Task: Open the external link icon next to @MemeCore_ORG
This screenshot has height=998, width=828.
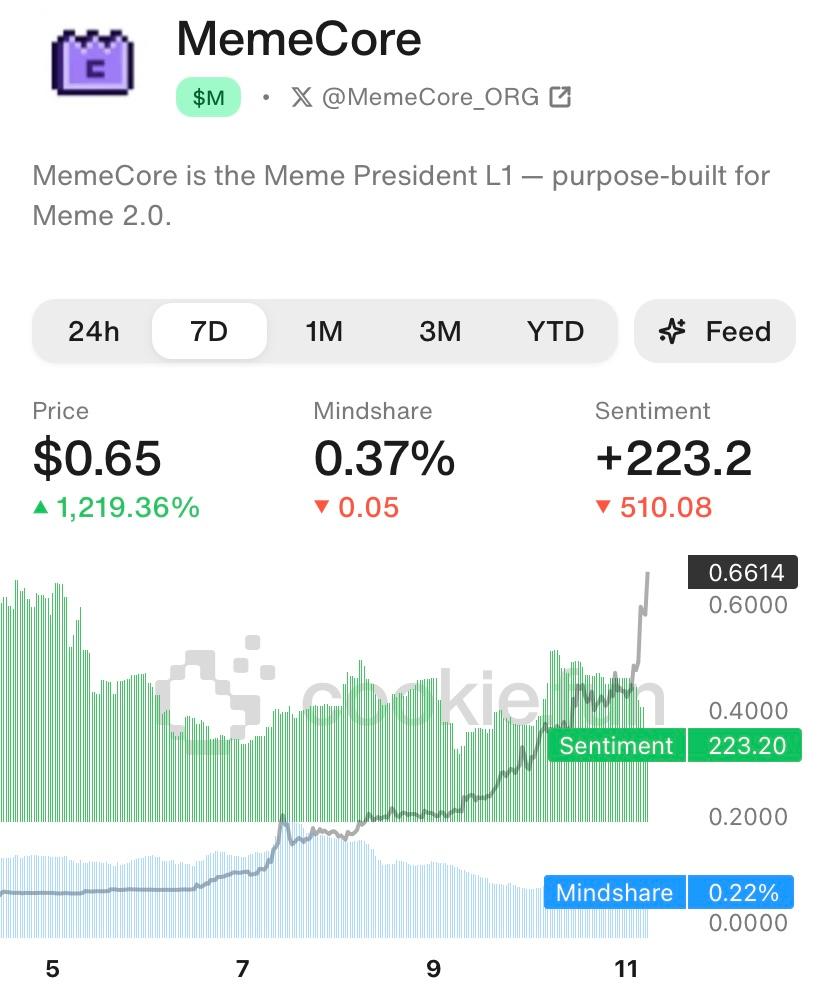Action: click(561, 97)
